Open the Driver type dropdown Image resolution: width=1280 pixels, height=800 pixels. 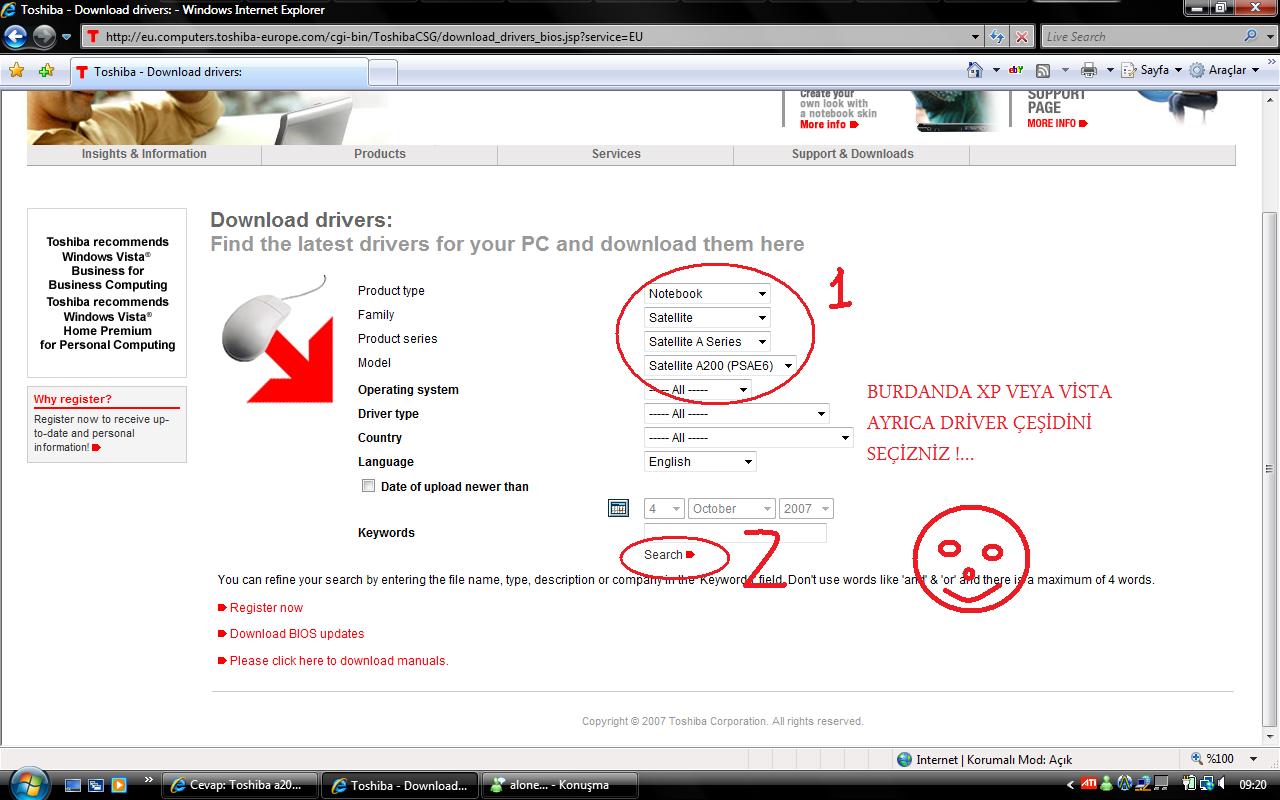(737, 413)
